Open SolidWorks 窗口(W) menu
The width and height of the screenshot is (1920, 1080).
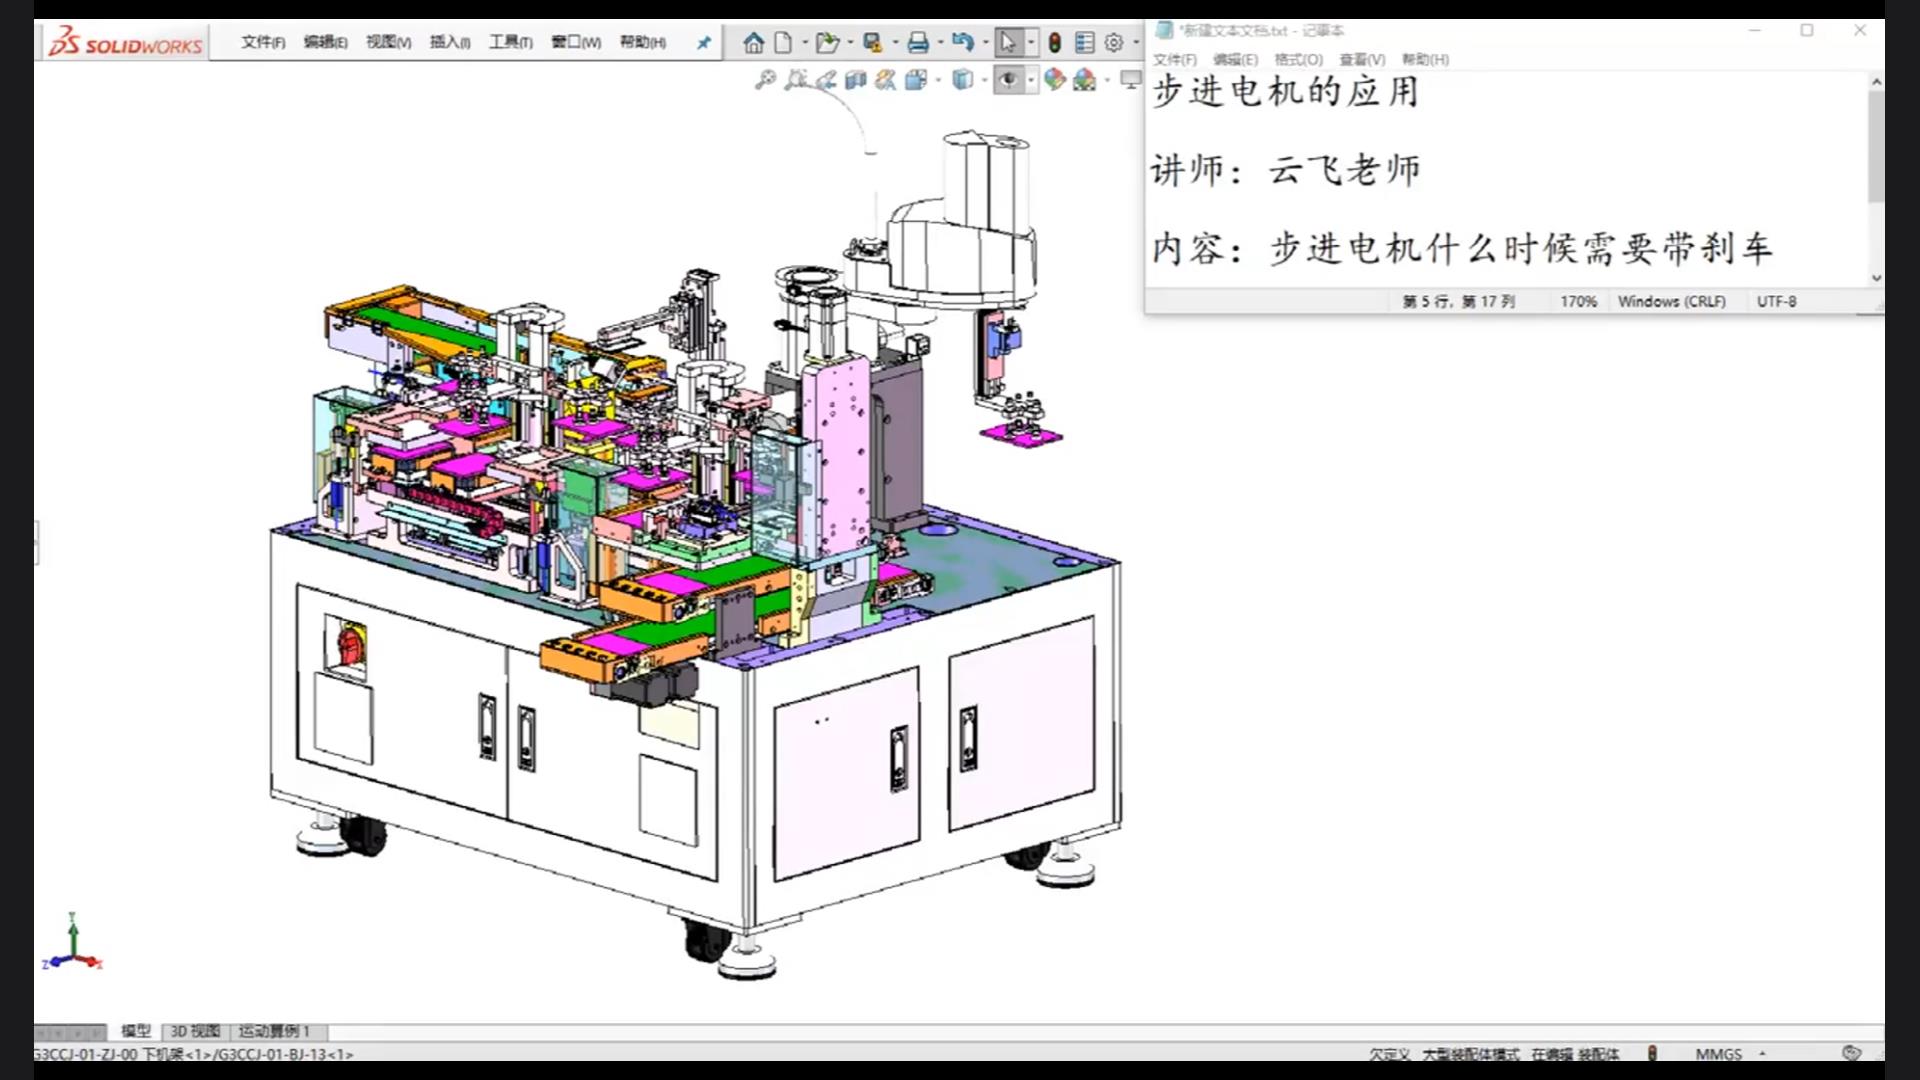[576, 42]
